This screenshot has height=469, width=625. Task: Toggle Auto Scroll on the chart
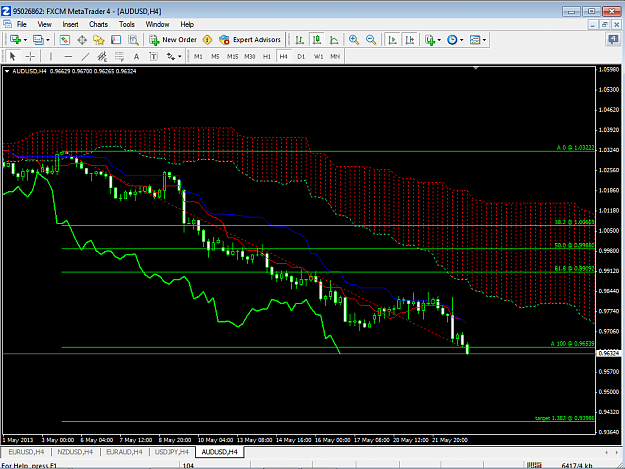coord(393,39)
